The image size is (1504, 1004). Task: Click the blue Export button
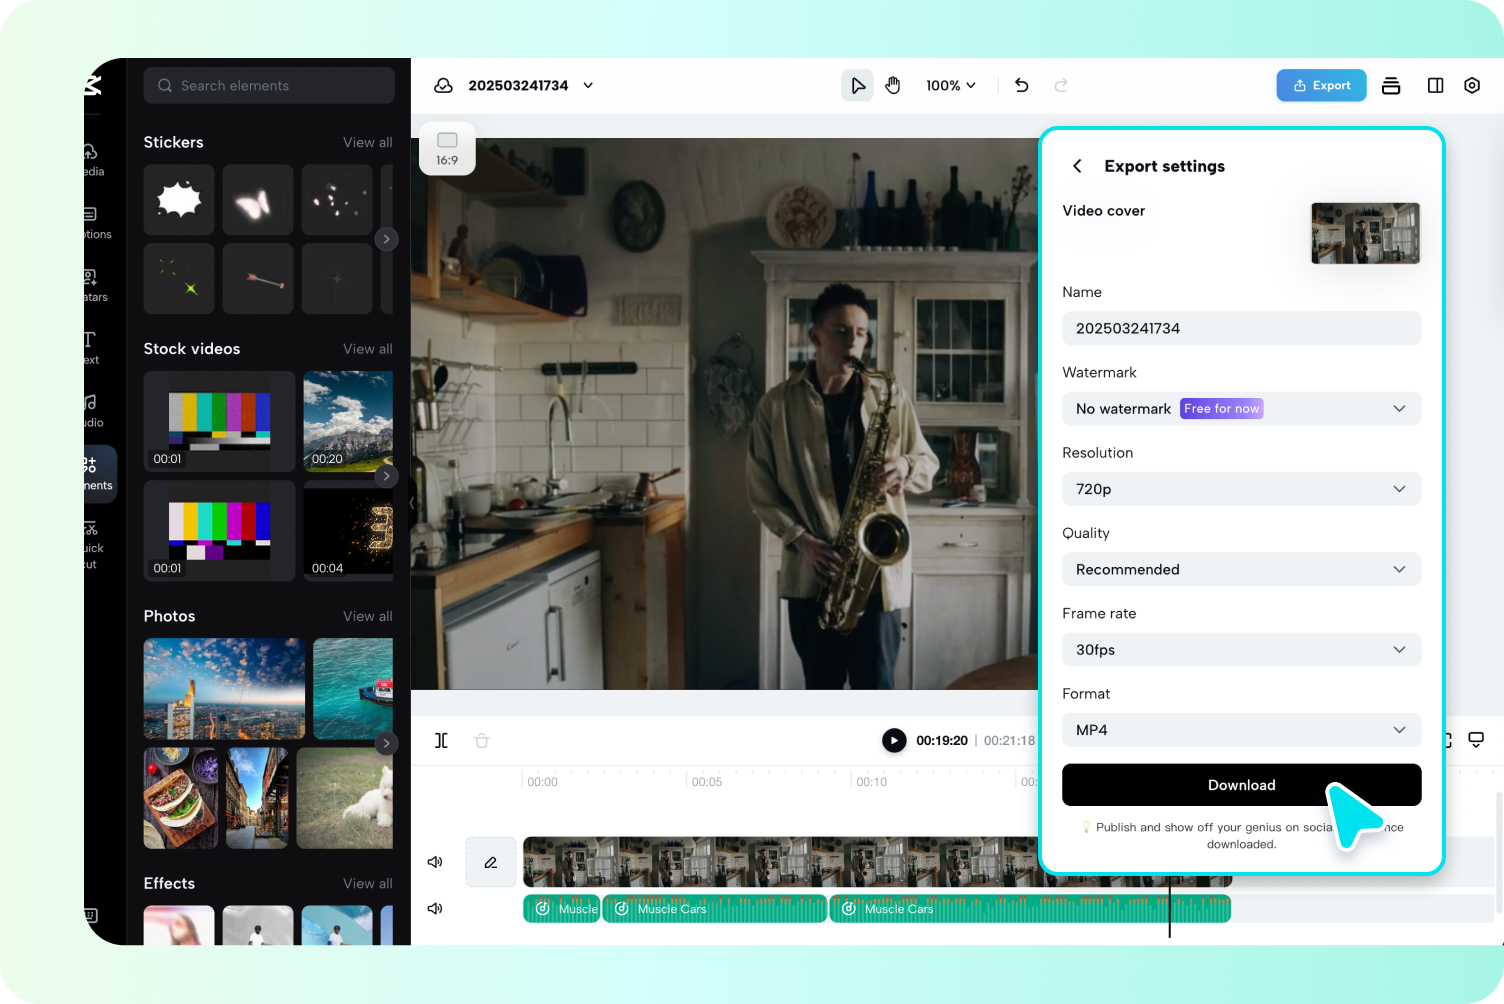coord(1321,86)
